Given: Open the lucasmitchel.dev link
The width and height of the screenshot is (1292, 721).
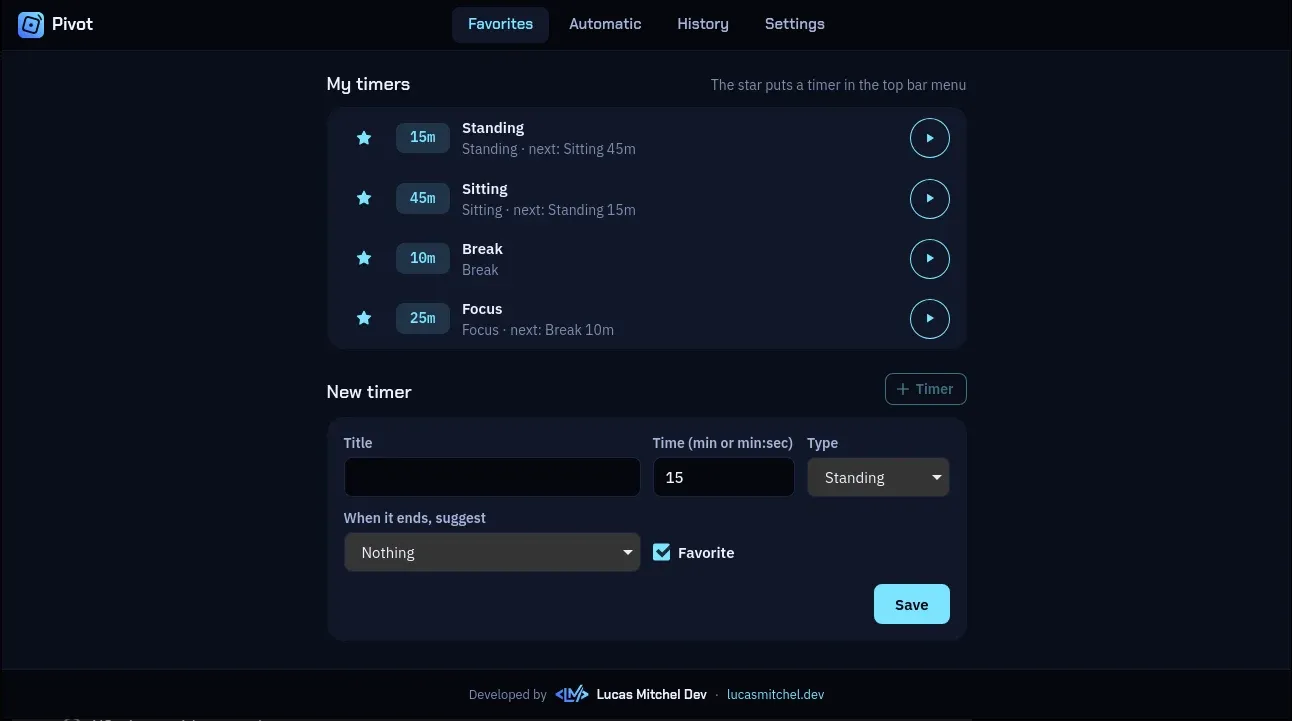Looking at the screenshot, I should [776, 694].
